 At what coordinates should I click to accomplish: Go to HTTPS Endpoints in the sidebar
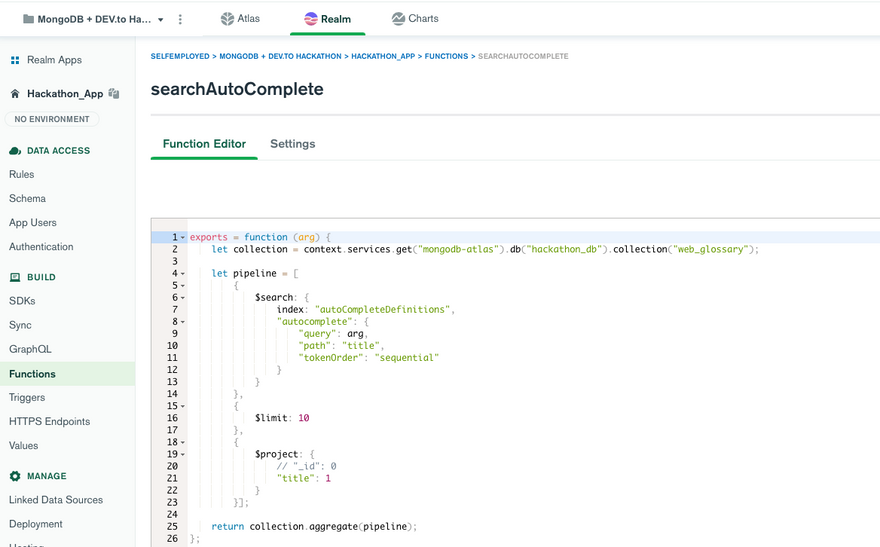click(49, 421)
